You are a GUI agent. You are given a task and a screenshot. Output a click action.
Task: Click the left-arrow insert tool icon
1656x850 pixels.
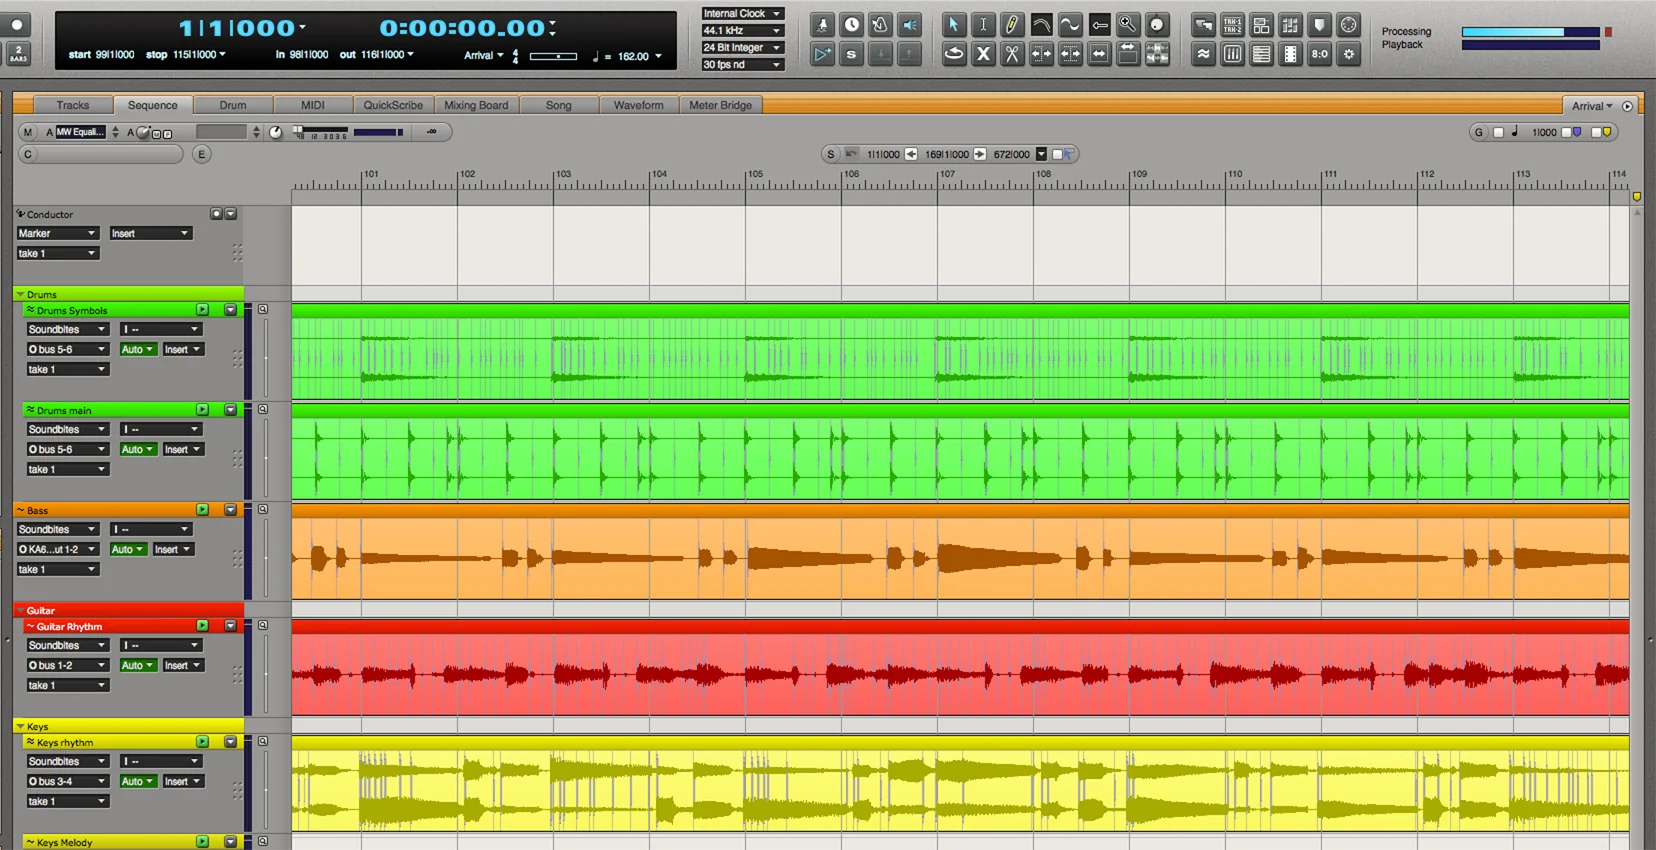pyautogui.click(x=1099, y=25)
